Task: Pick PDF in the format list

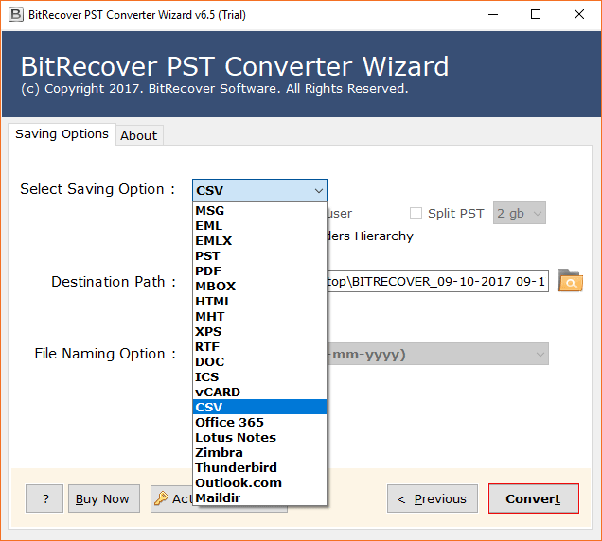Action: coord(260,271)
